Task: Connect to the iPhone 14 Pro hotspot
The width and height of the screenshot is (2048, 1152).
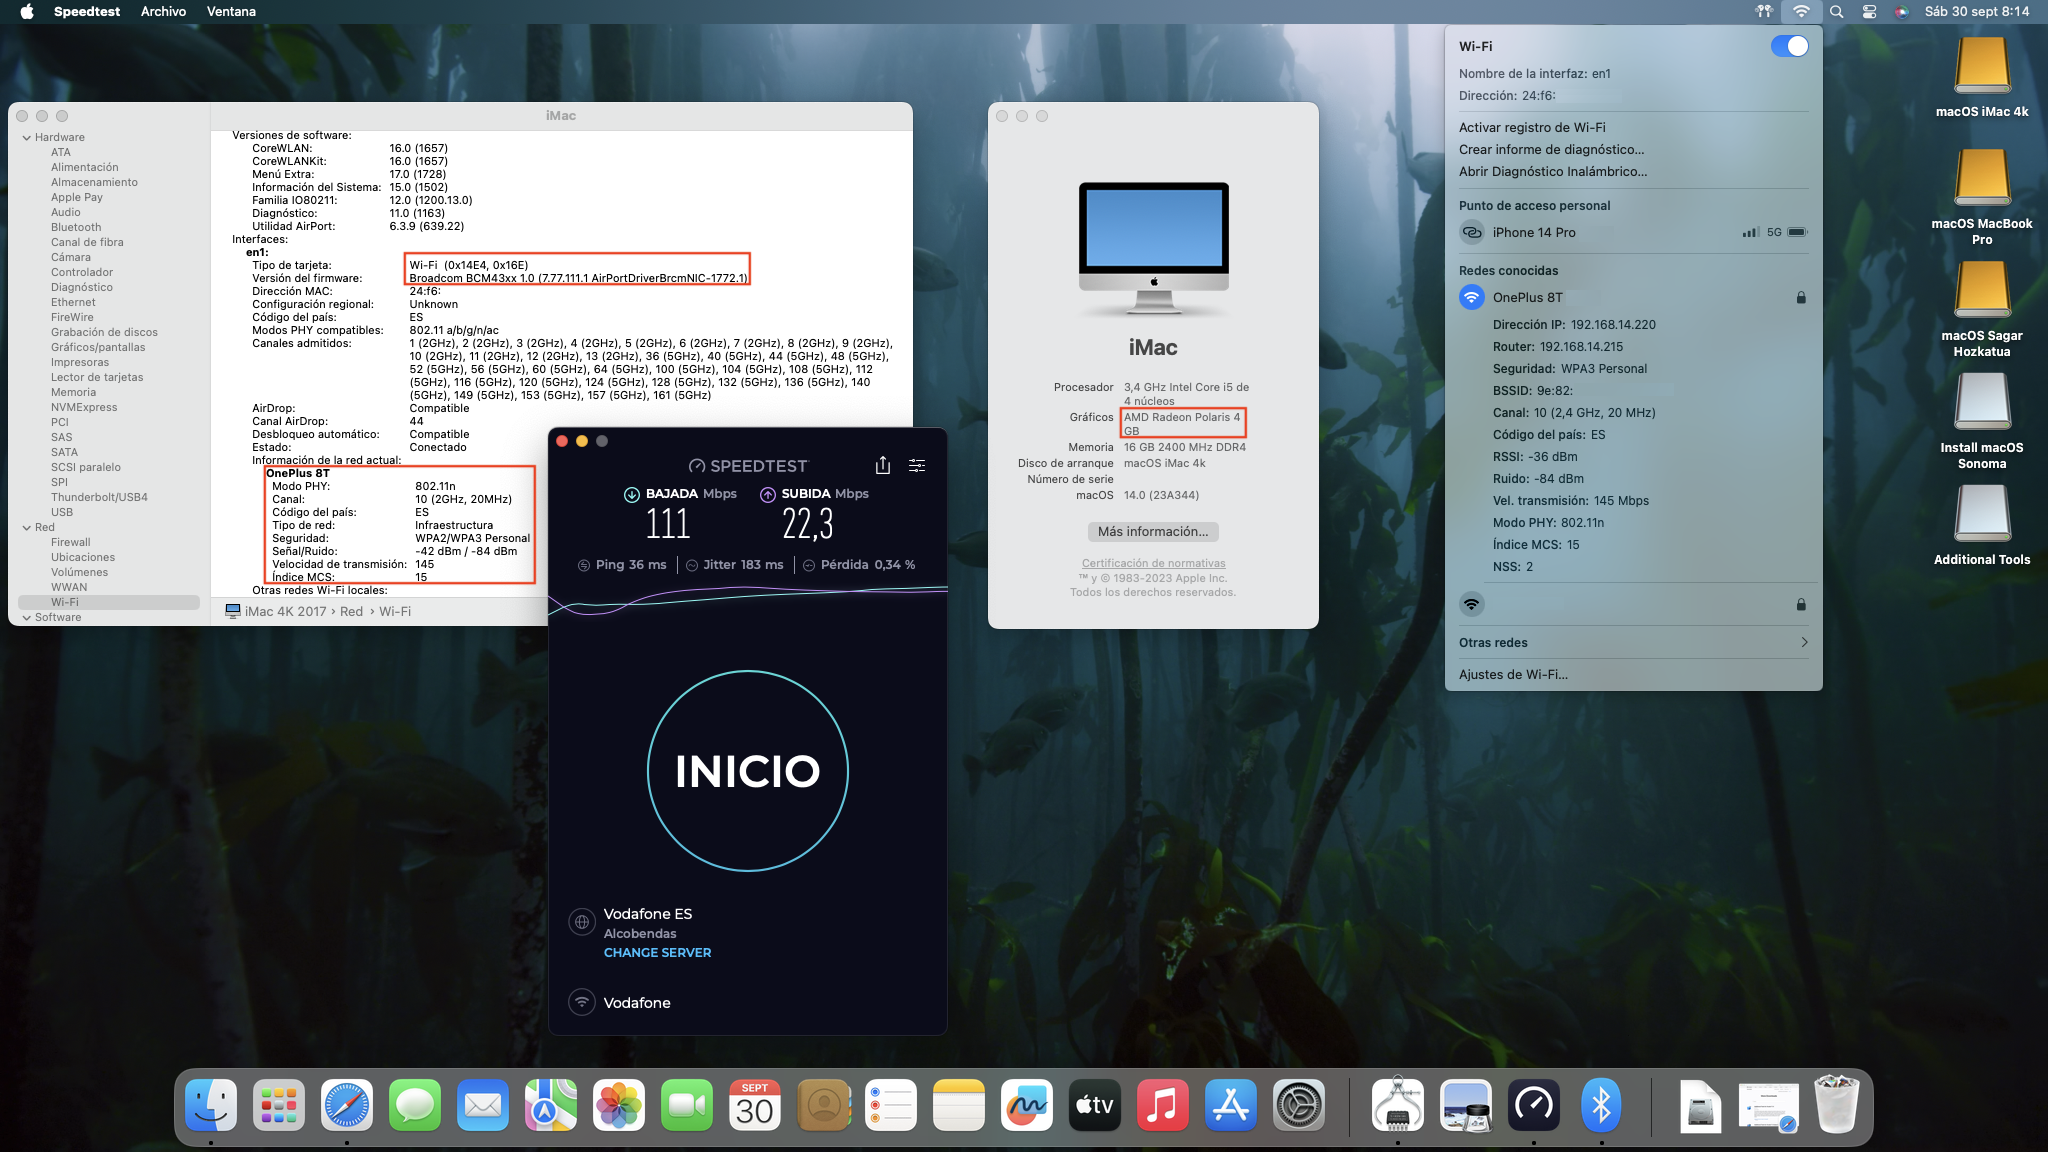Action: tap(1632, 232)
